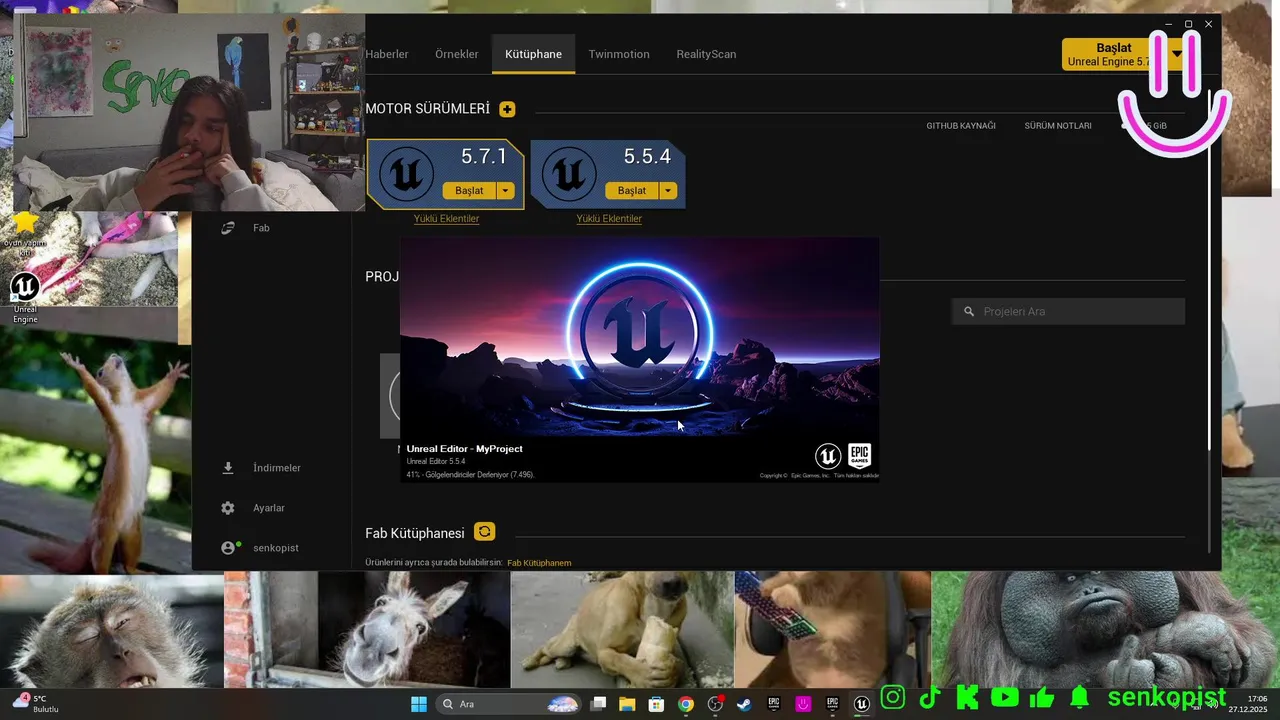Expand launch options dropdown for 5.7.1
Screen dimensions: 1280x720
506,190
